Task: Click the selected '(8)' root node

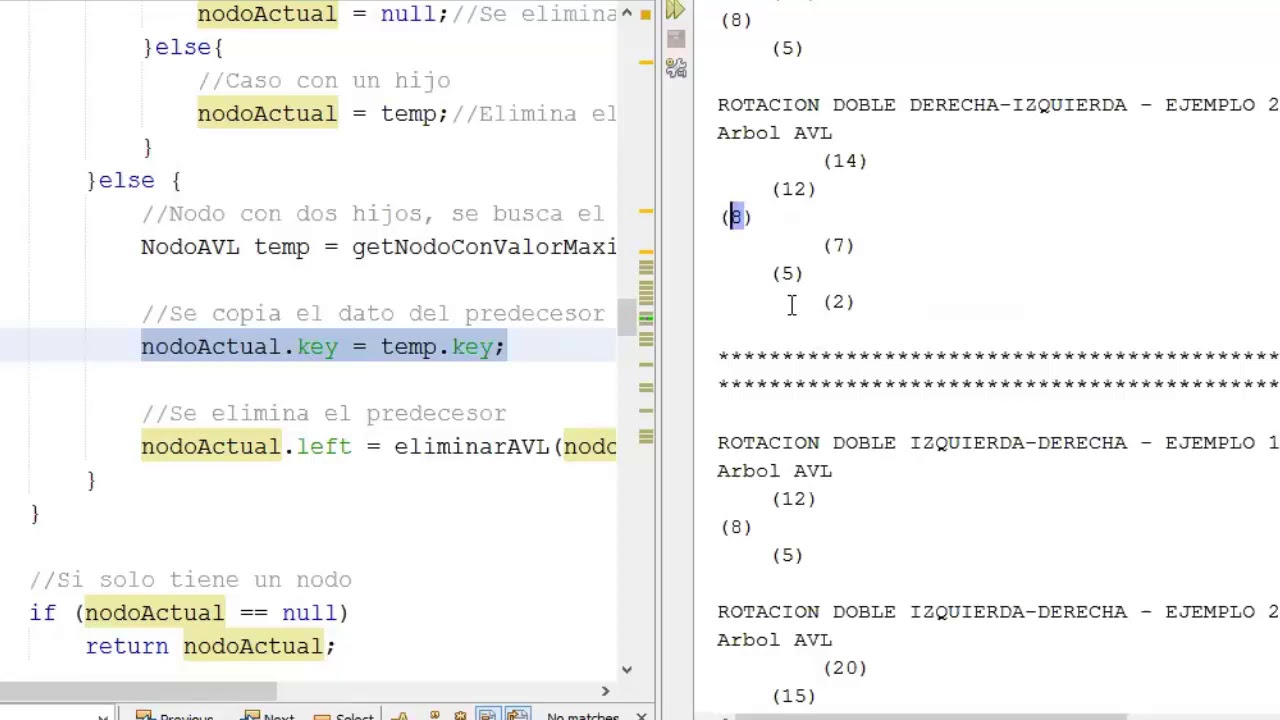Action: point(736,217)
